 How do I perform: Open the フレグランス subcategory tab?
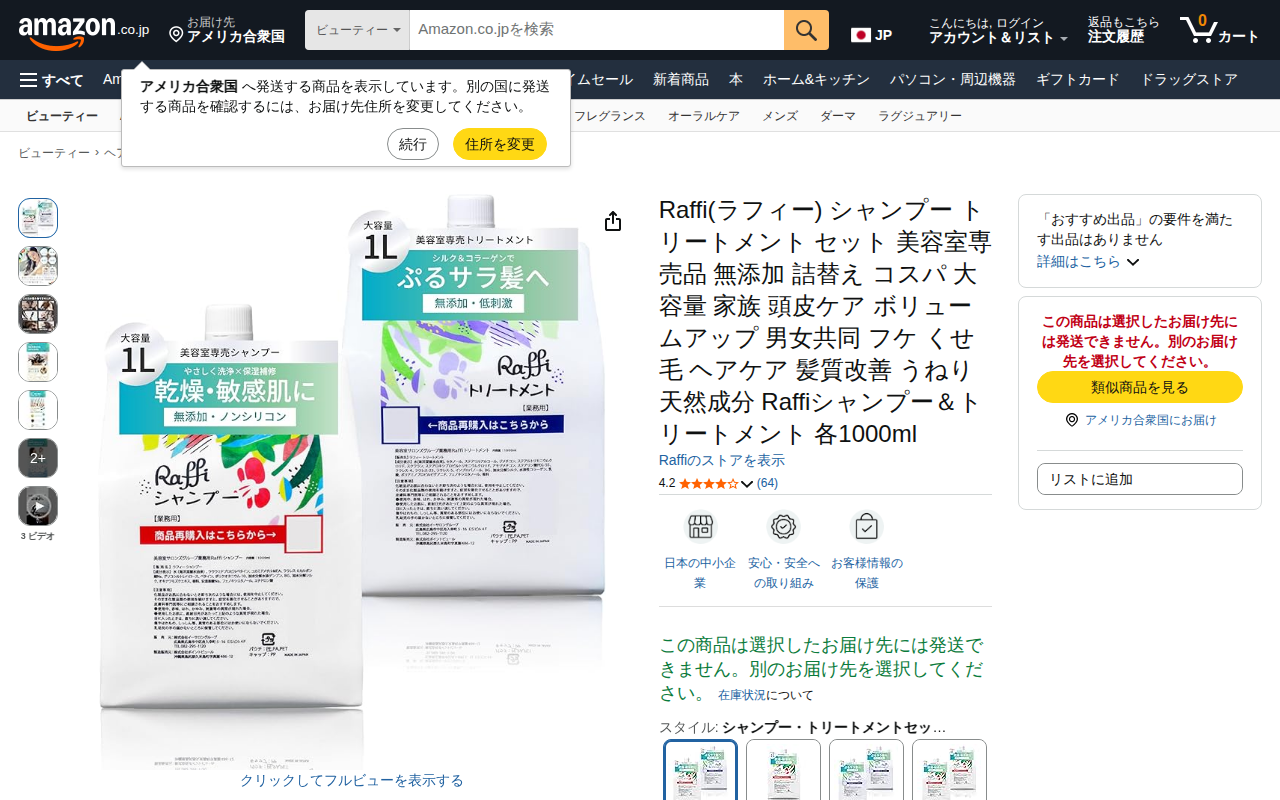[609, 116]
